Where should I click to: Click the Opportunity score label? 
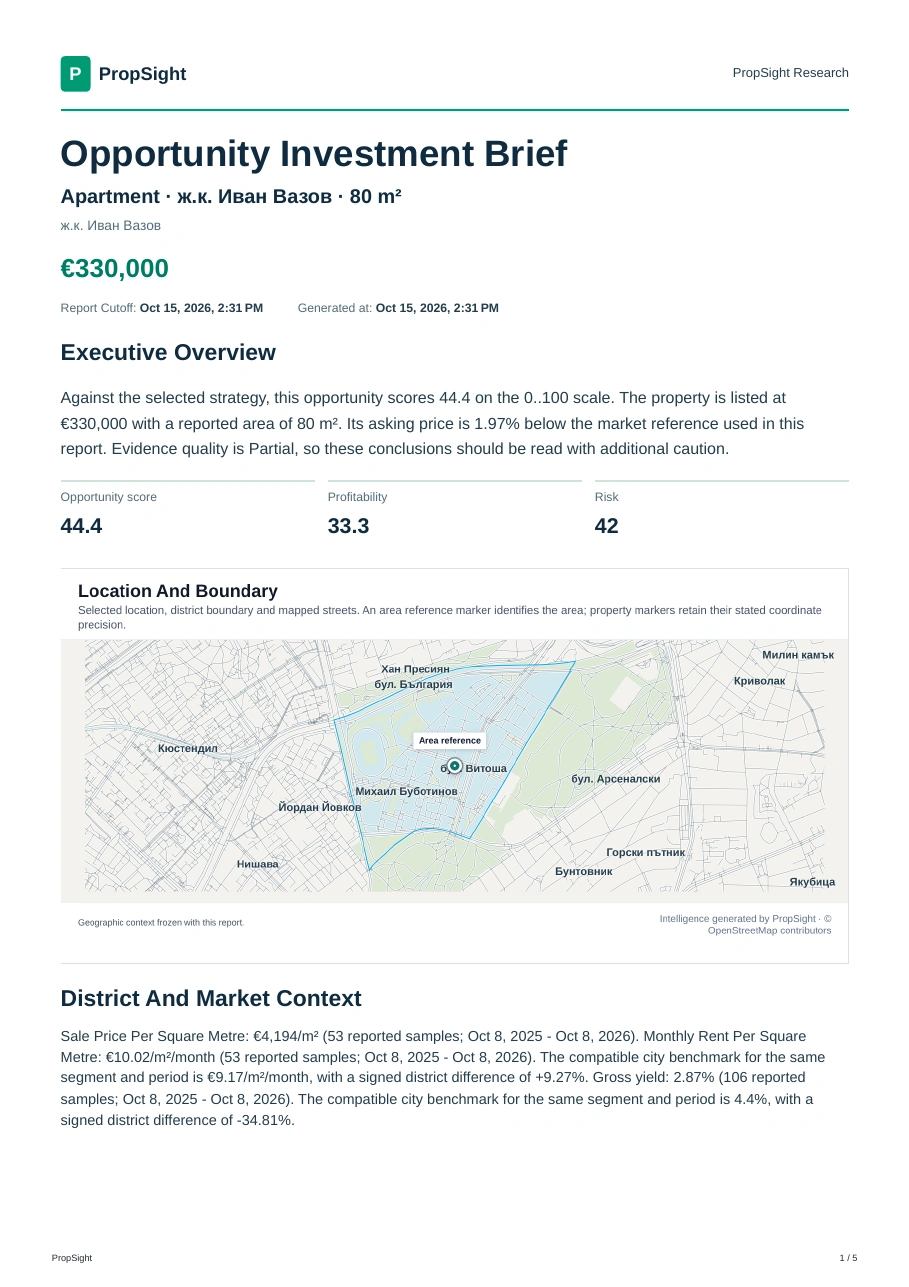(x=108, y=497)
